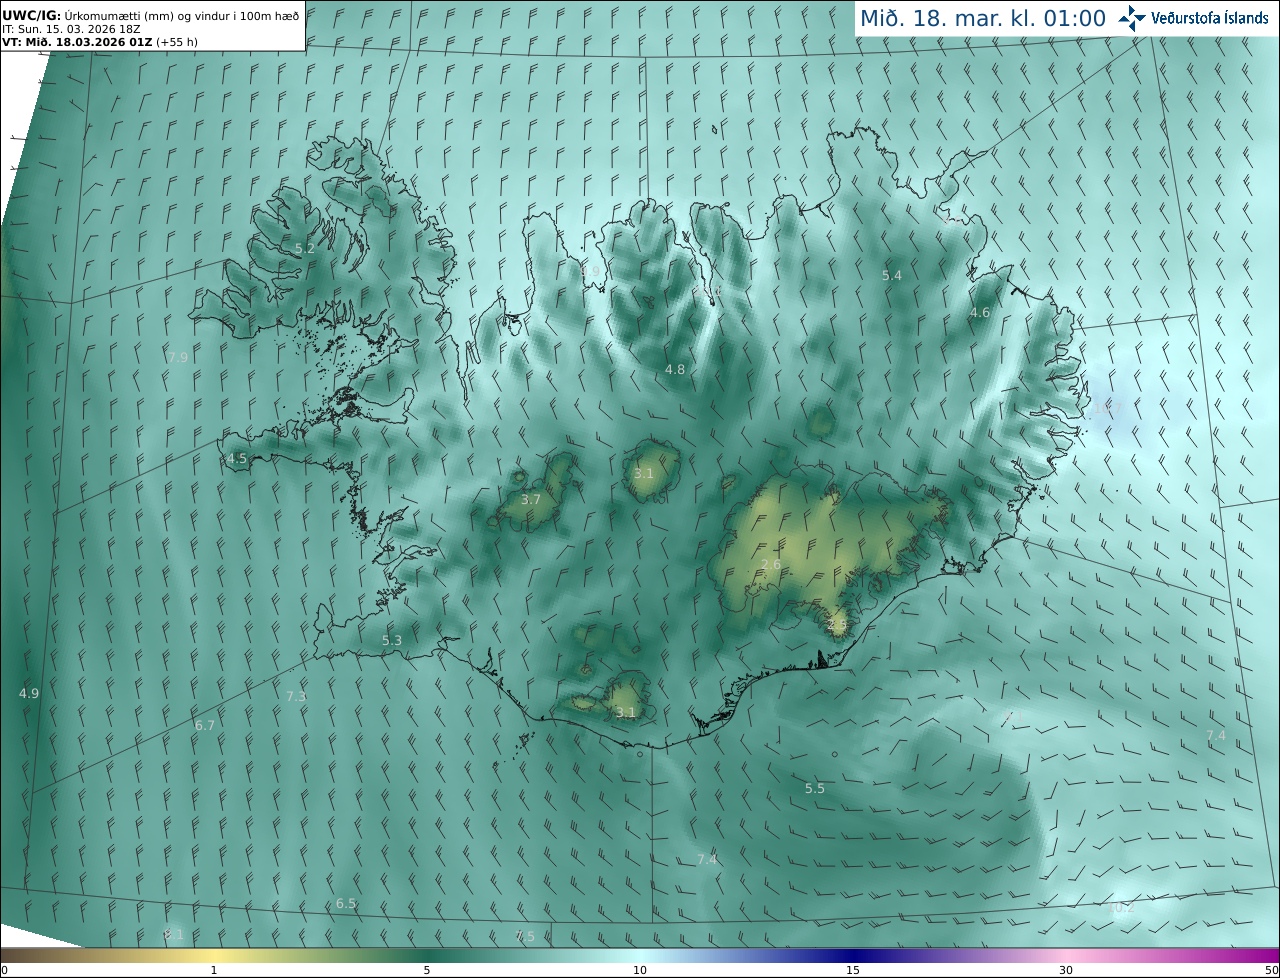This screenshot has height=978, width=1280.
Task: Click the 'IT: Sun. 15. 03. 2026 18Z' line
Action: click(x=71, y=29)
